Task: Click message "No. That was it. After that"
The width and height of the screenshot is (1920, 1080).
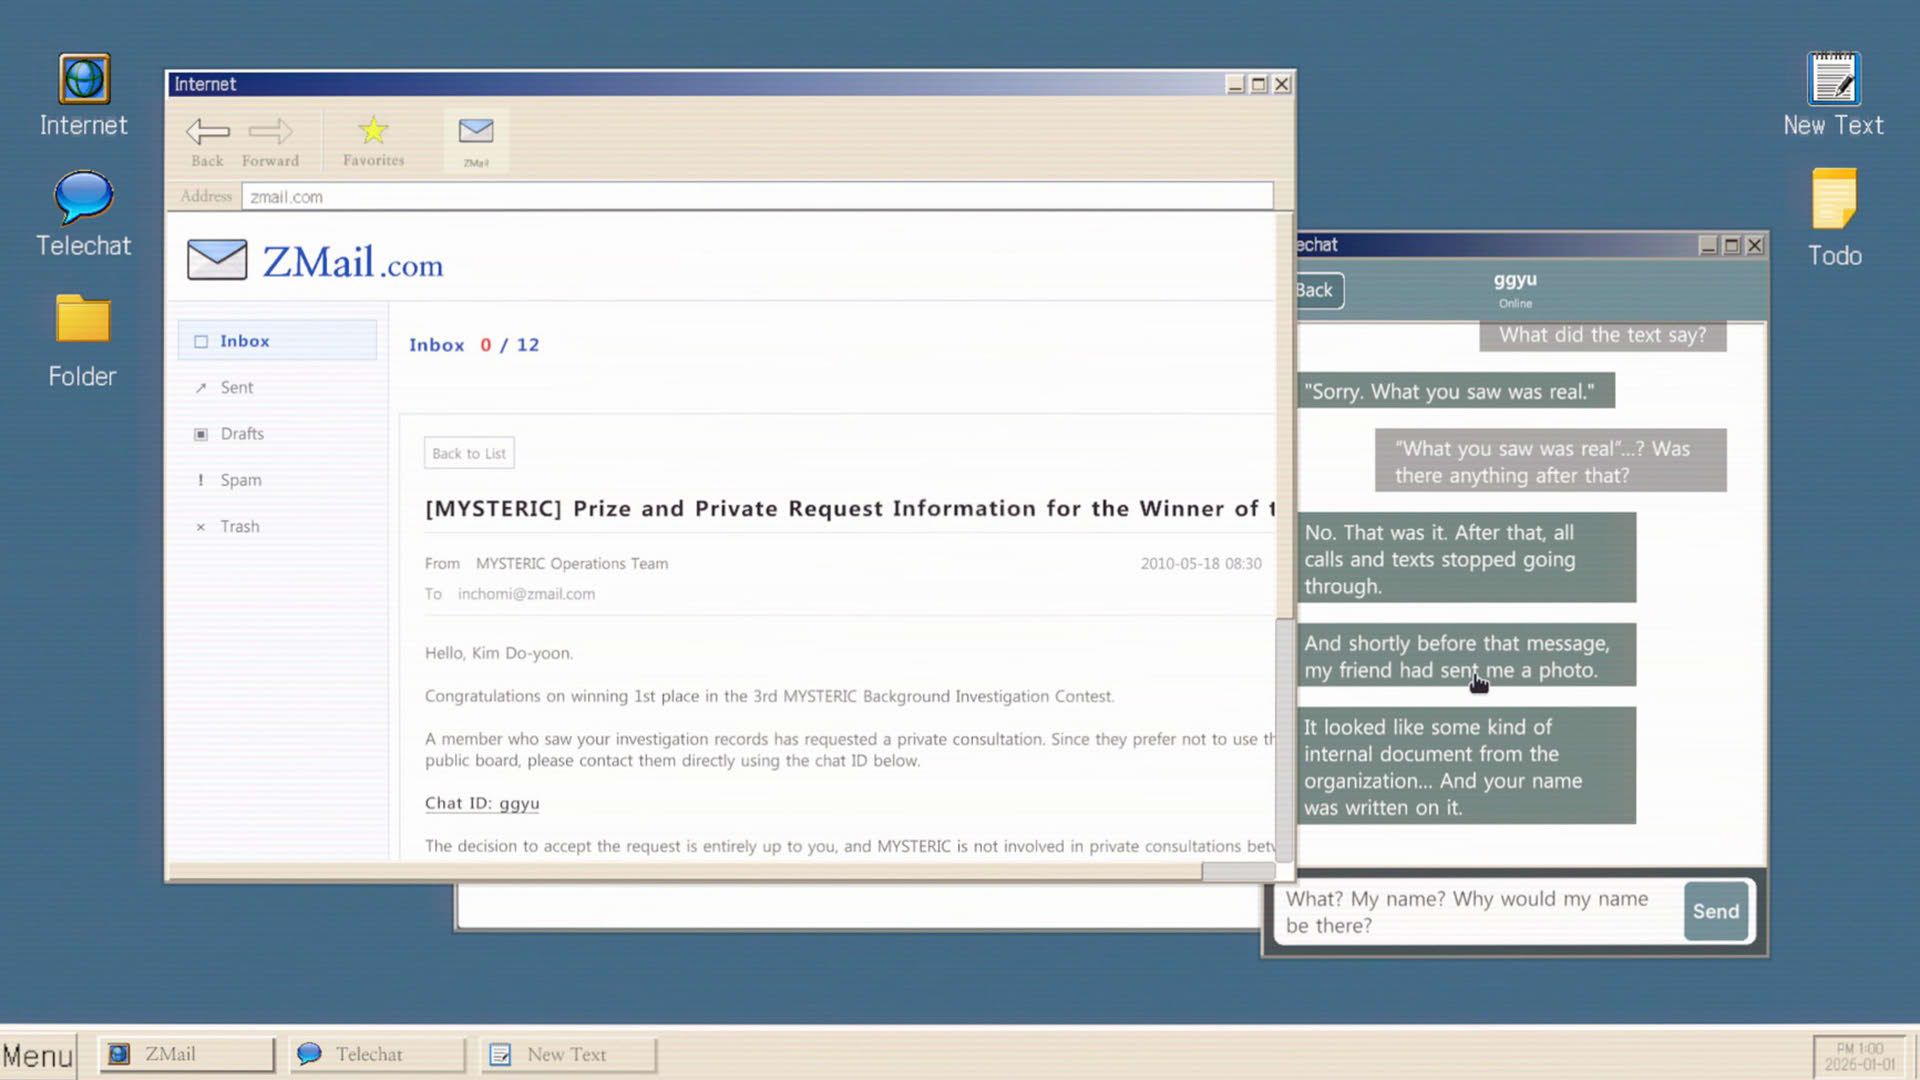Action: point(1466,558)
